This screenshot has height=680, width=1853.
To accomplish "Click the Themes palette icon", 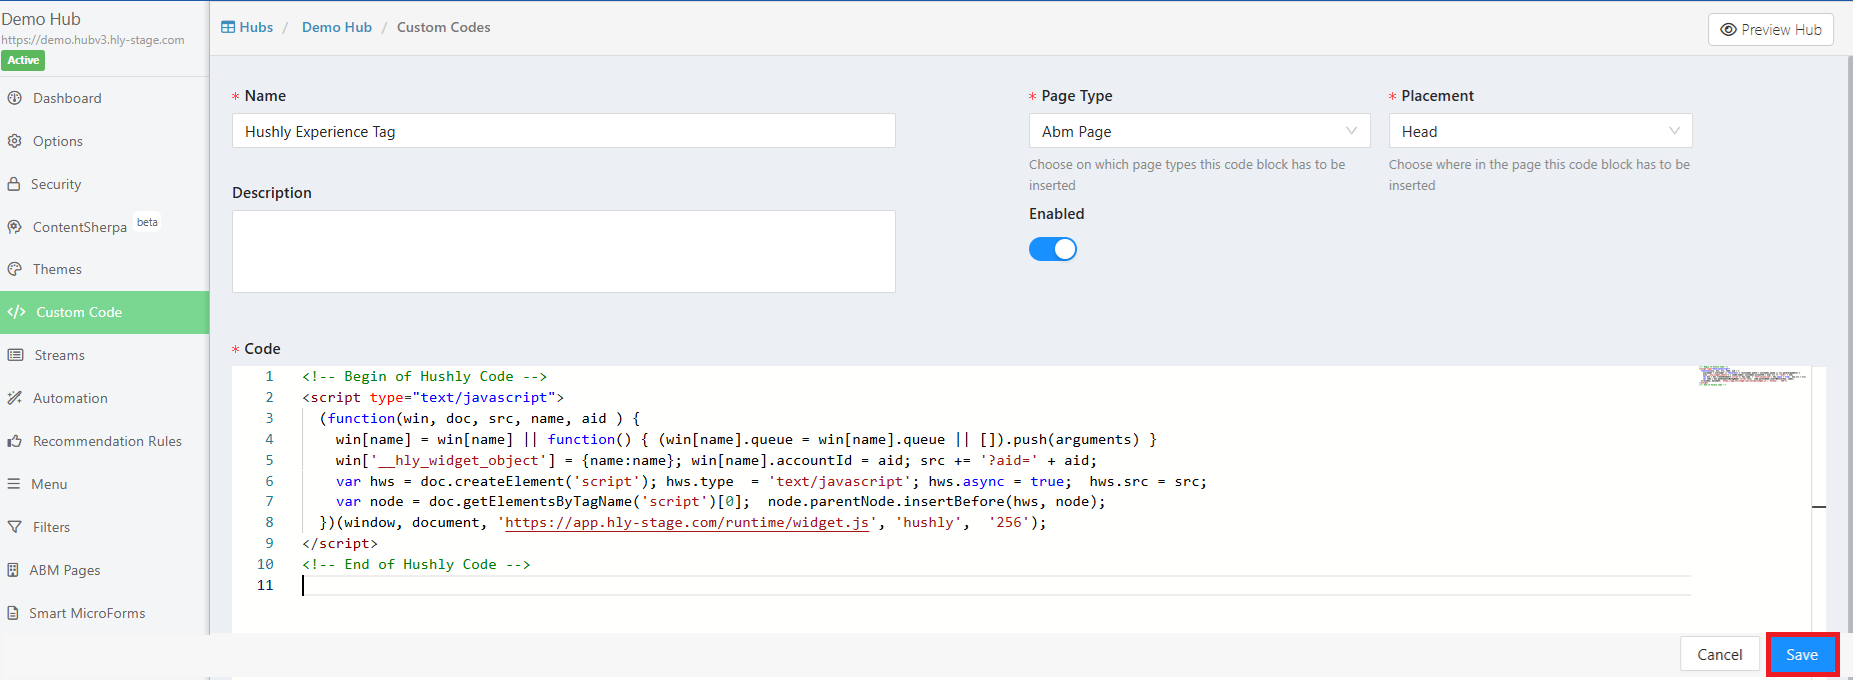I will click(14, 269).
